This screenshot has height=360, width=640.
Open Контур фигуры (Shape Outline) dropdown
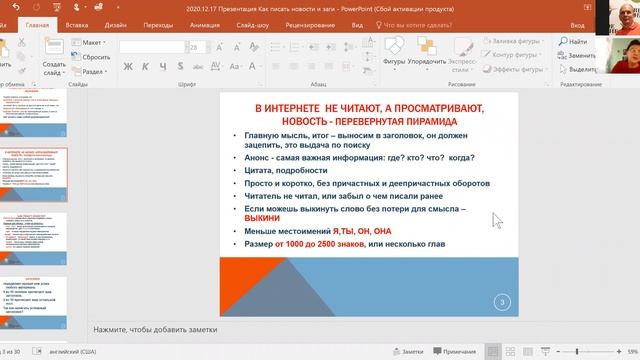[x=511, y=55]
